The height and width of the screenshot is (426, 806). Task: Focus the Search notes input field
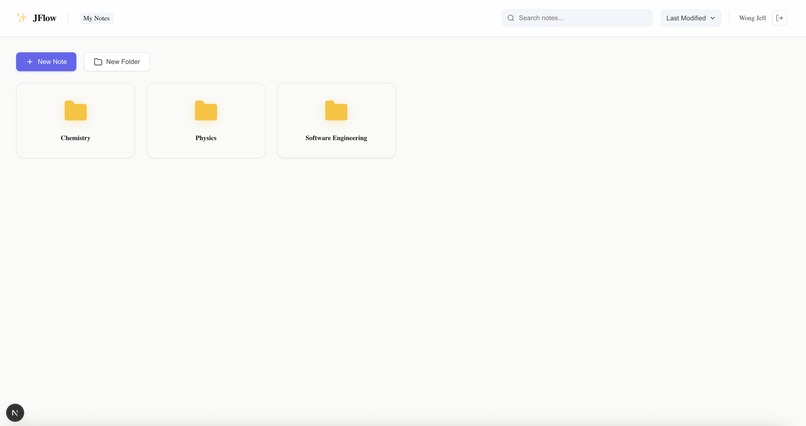577,18
